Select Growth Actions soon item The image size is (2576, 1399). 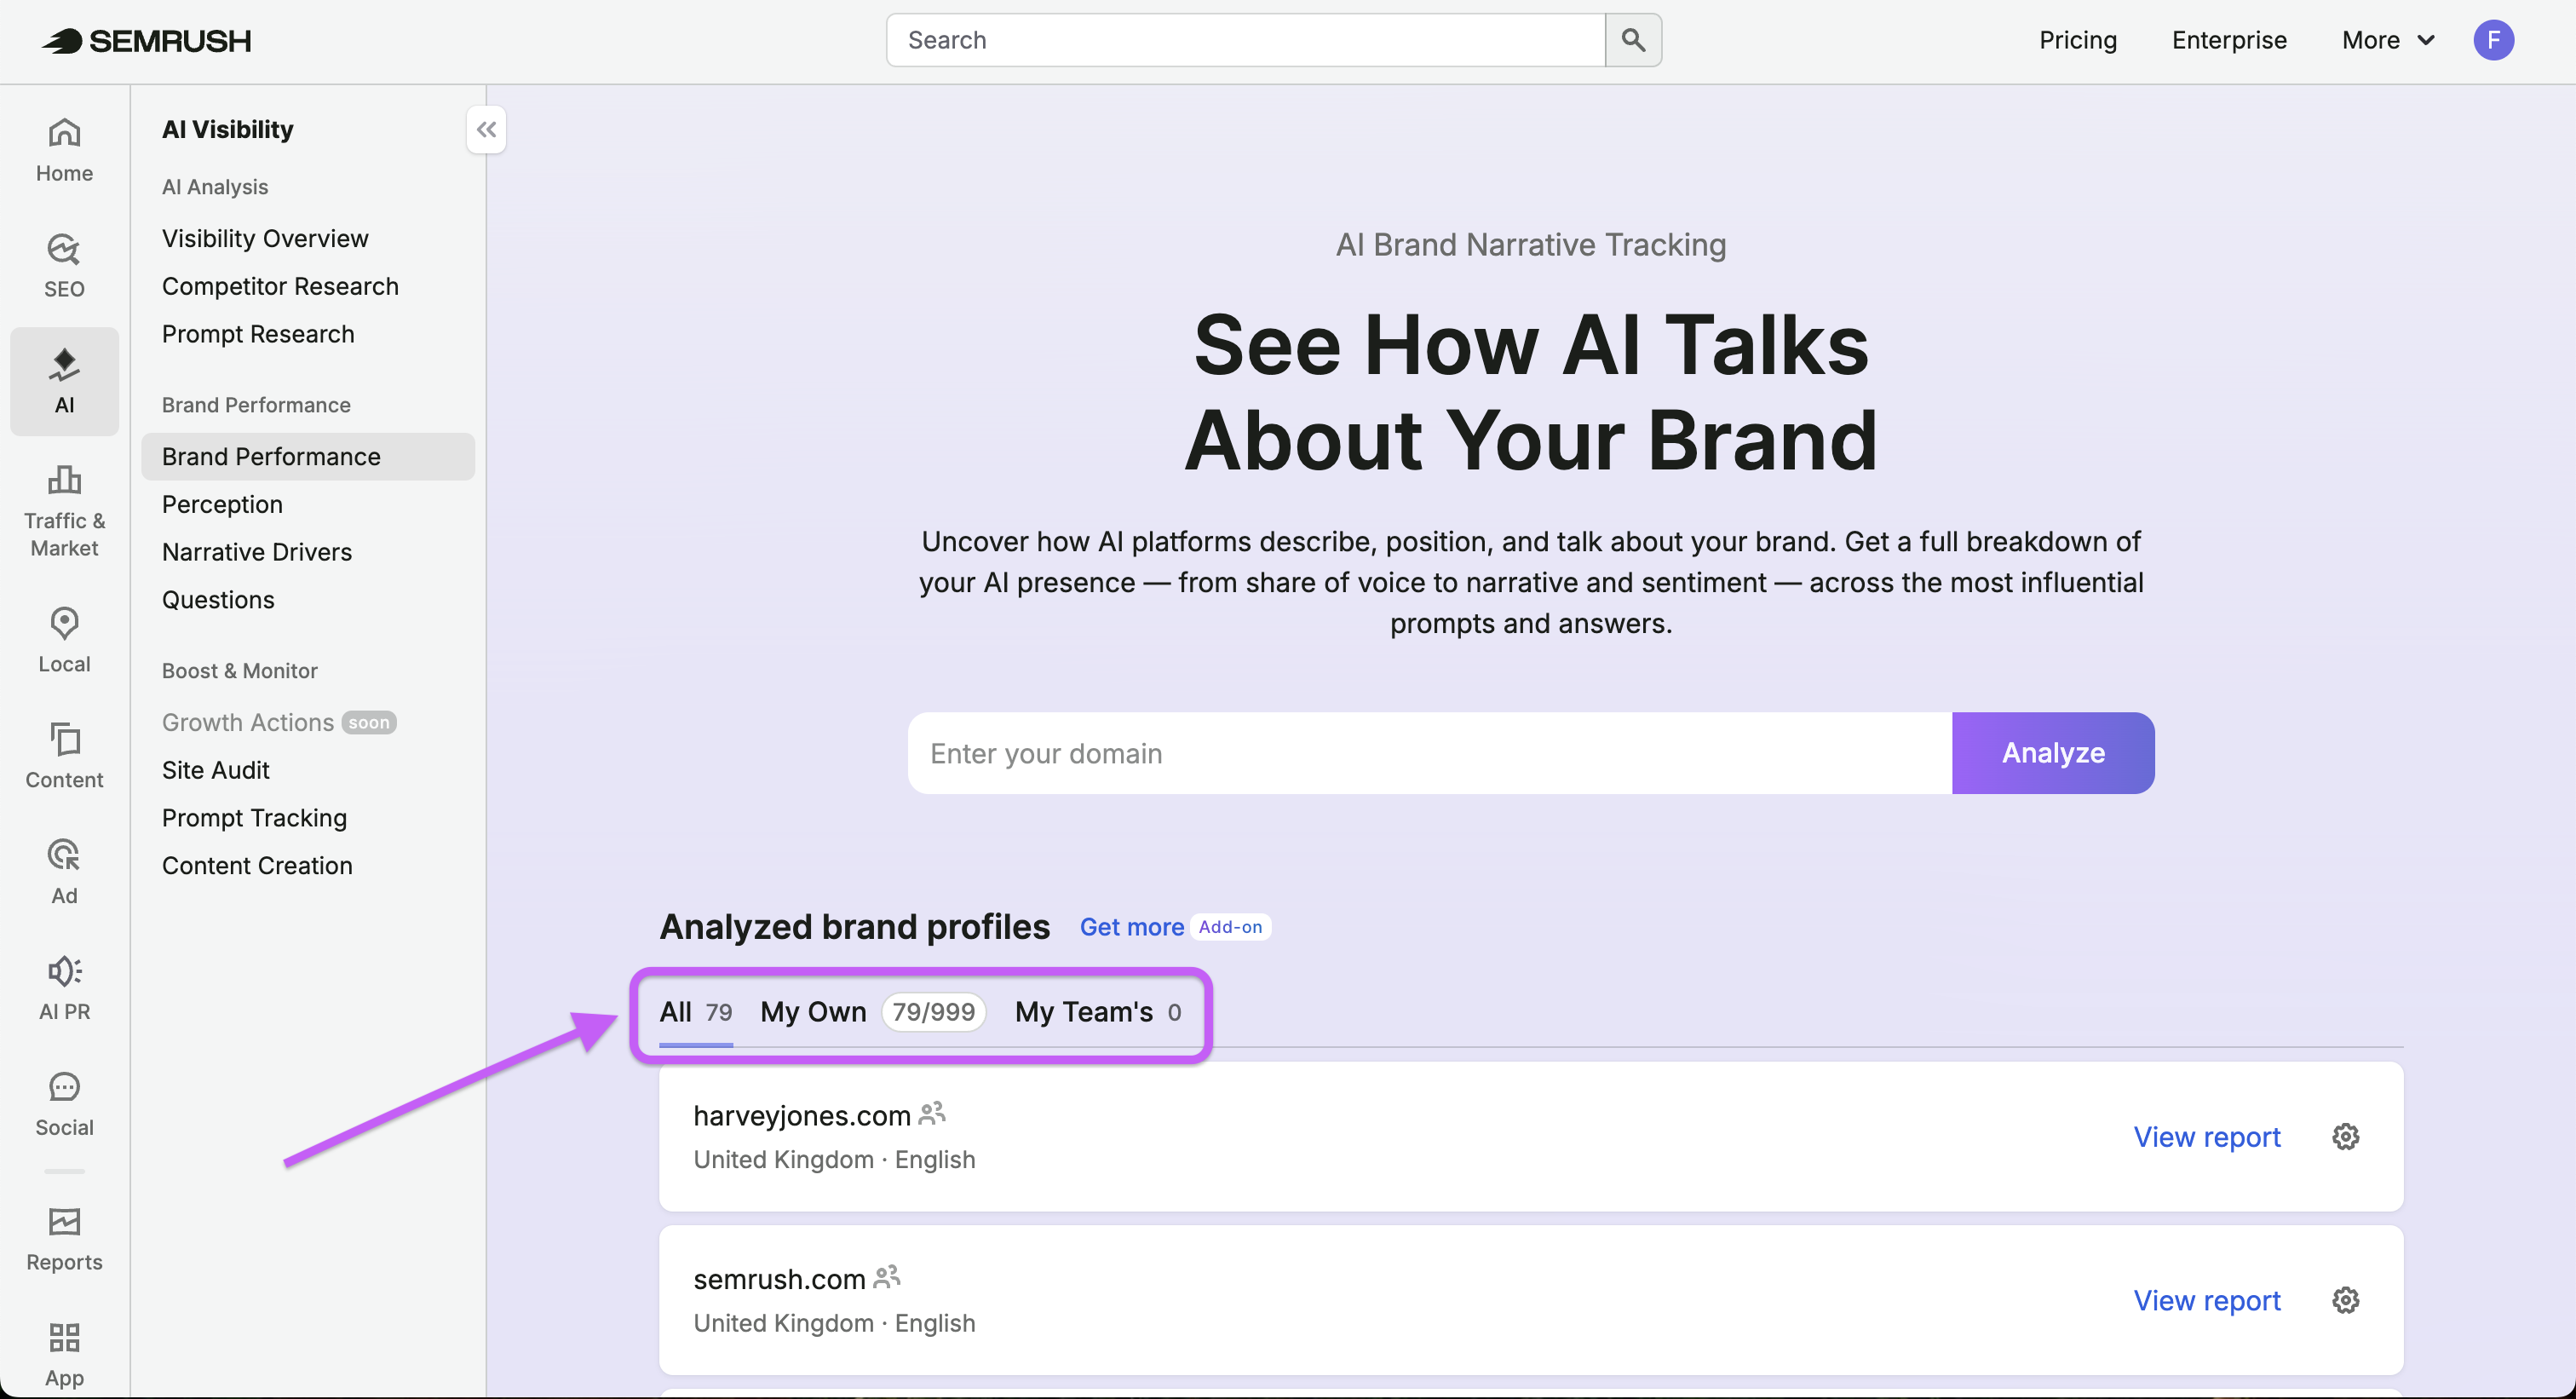pyautogui.click(x=279, y=722)
